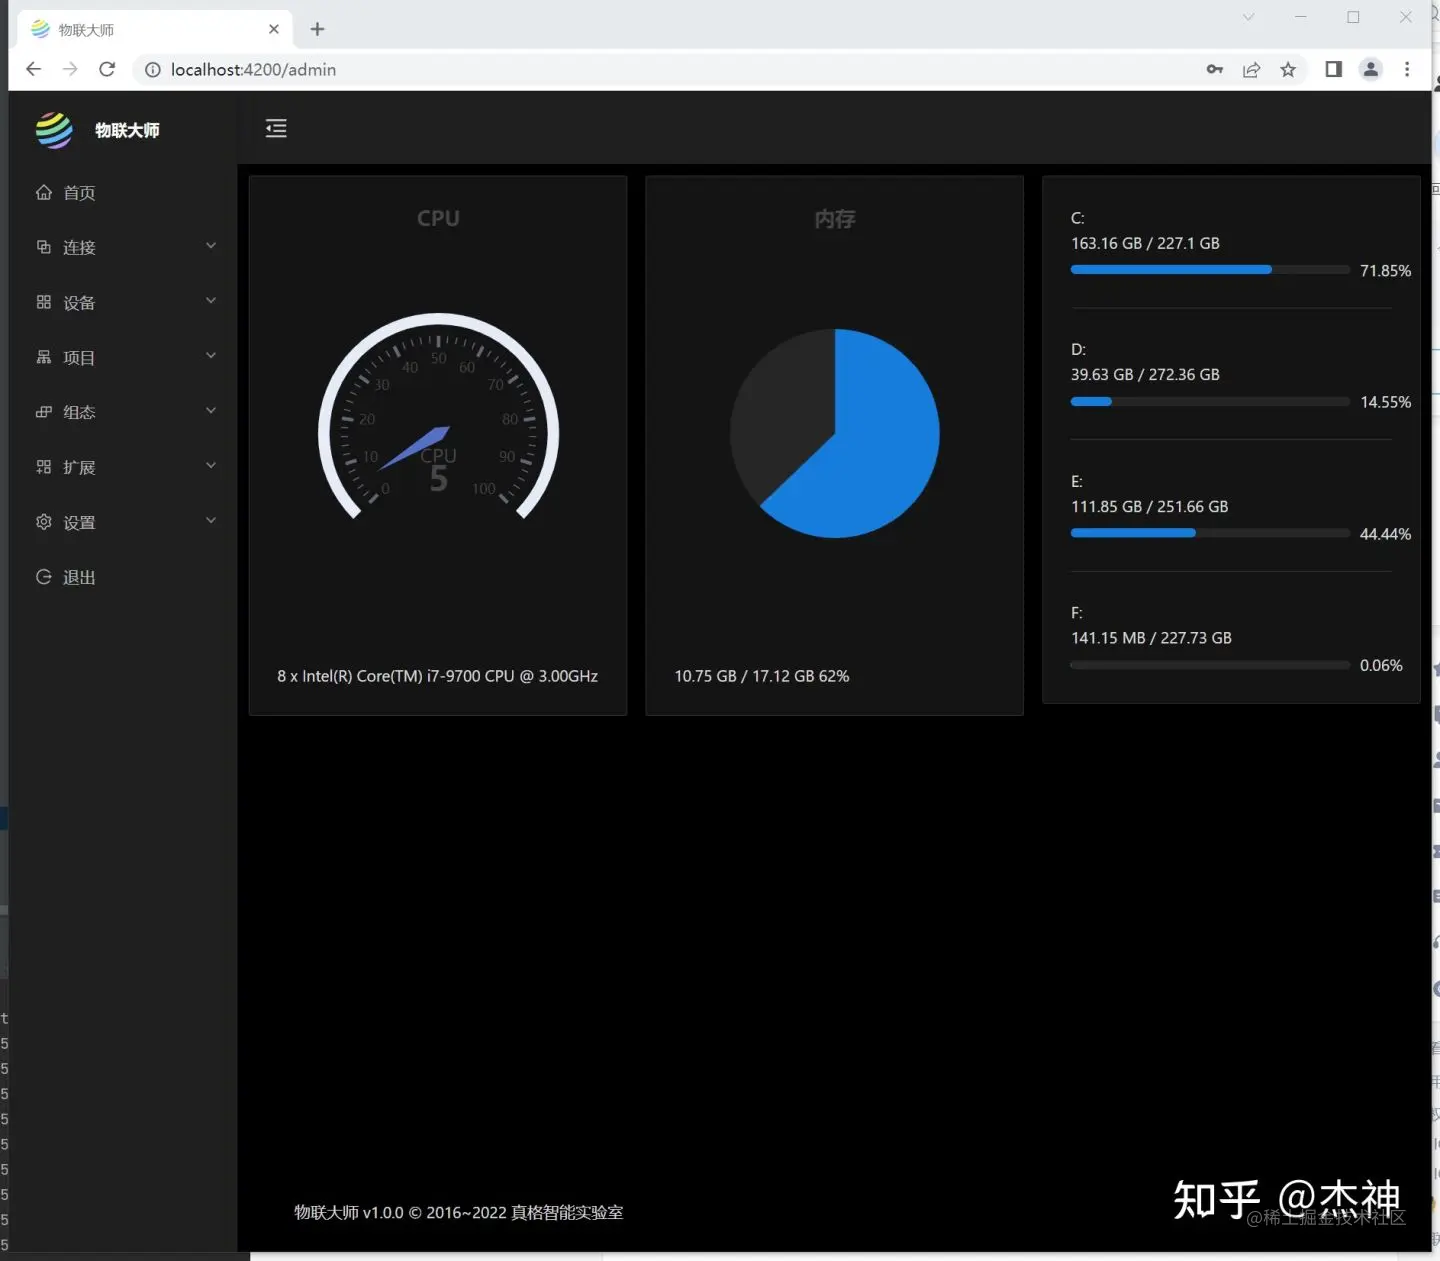Open the 设备 menu item
The image size is (1440, 1261).
123,302
